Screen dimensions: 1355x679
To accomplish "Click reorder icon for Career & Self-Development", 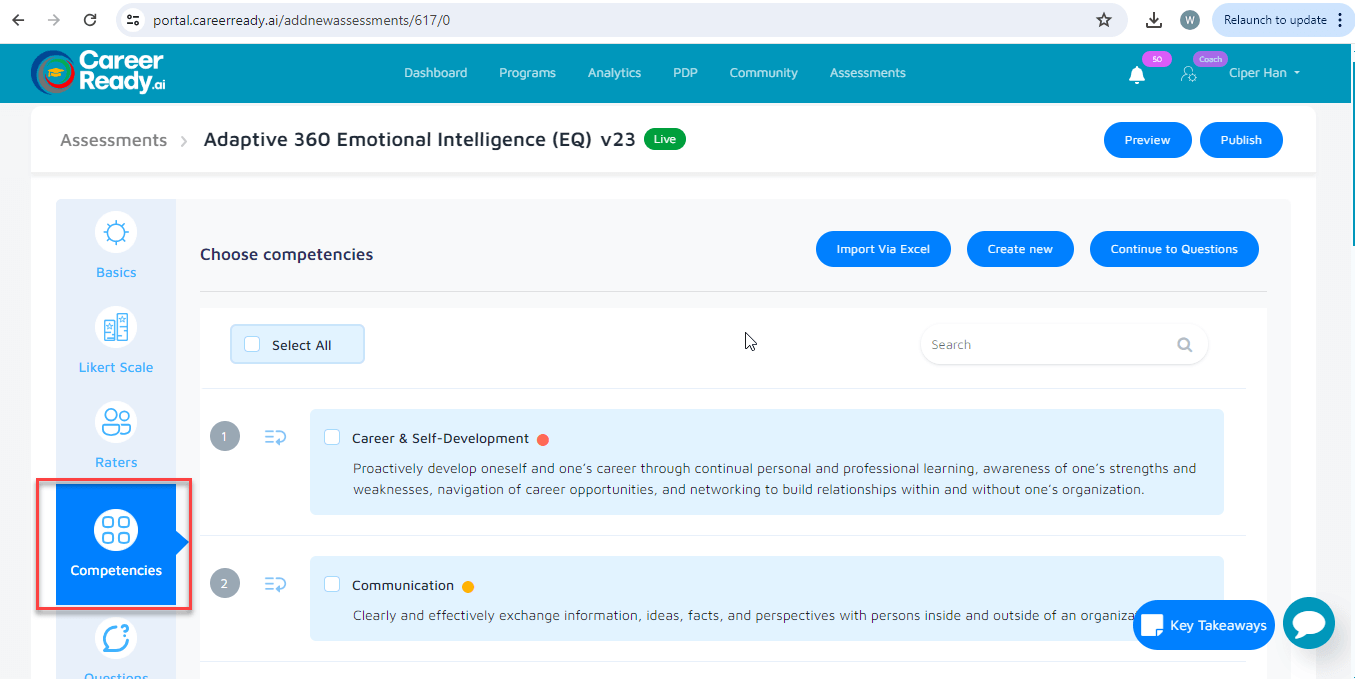I will click(275, 437).
